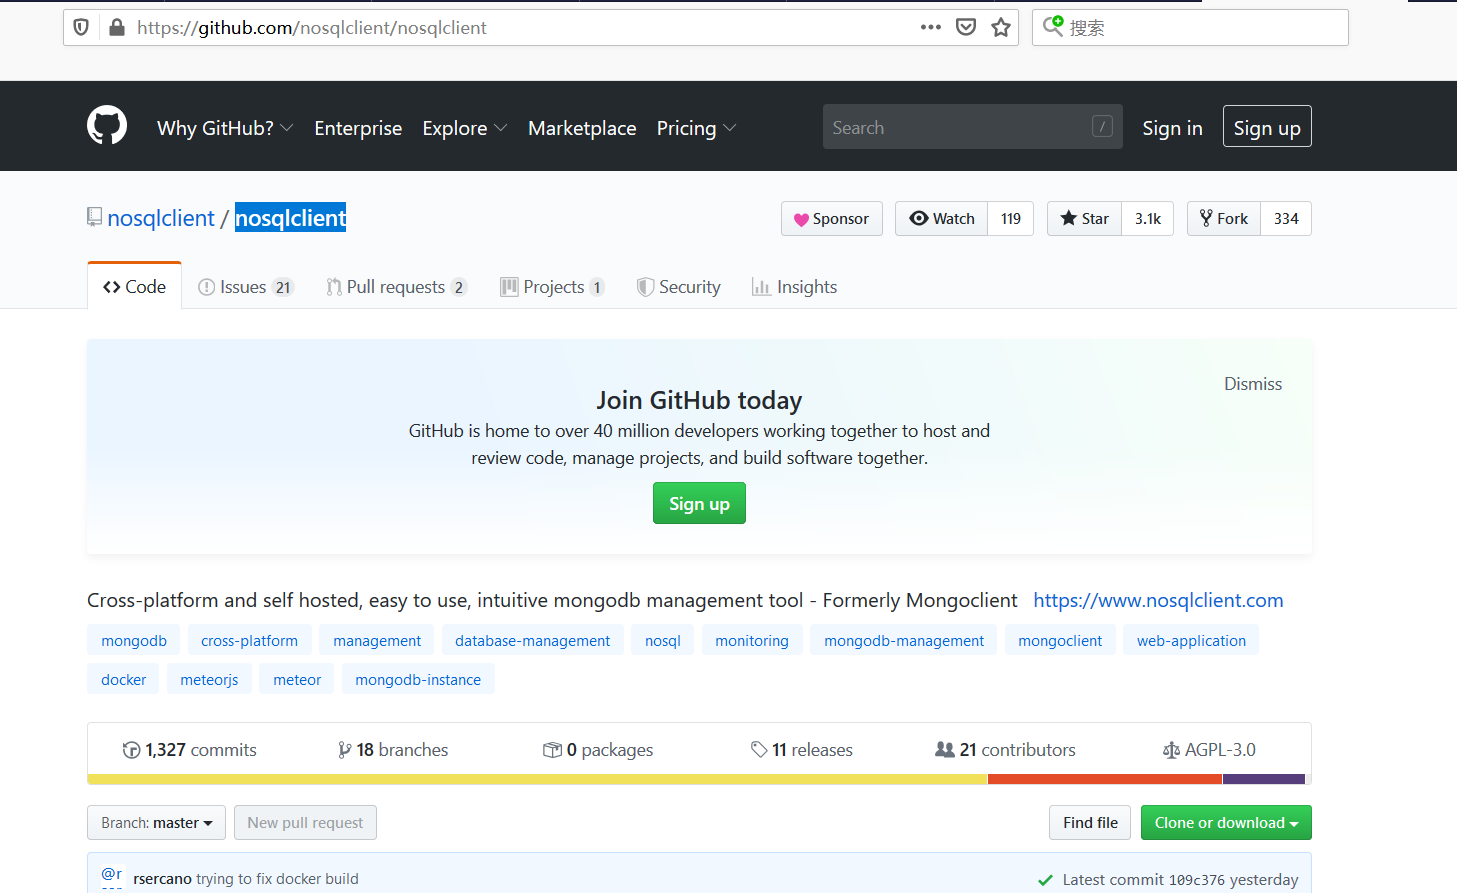Image resolution: width=1457 pixels, height=893 pixels.
Task: Click the Find file button
Action: click(1090, 823)
